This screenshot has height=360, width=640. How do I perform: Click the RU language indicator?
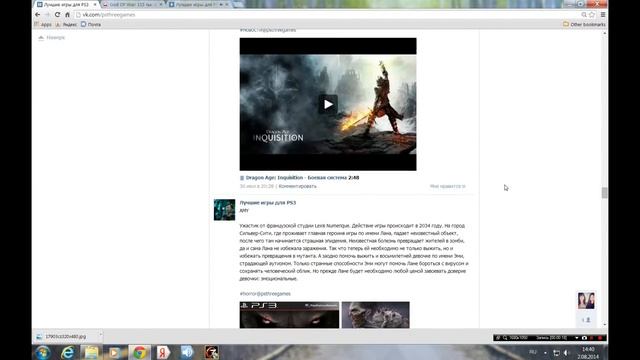click(533, 352)
